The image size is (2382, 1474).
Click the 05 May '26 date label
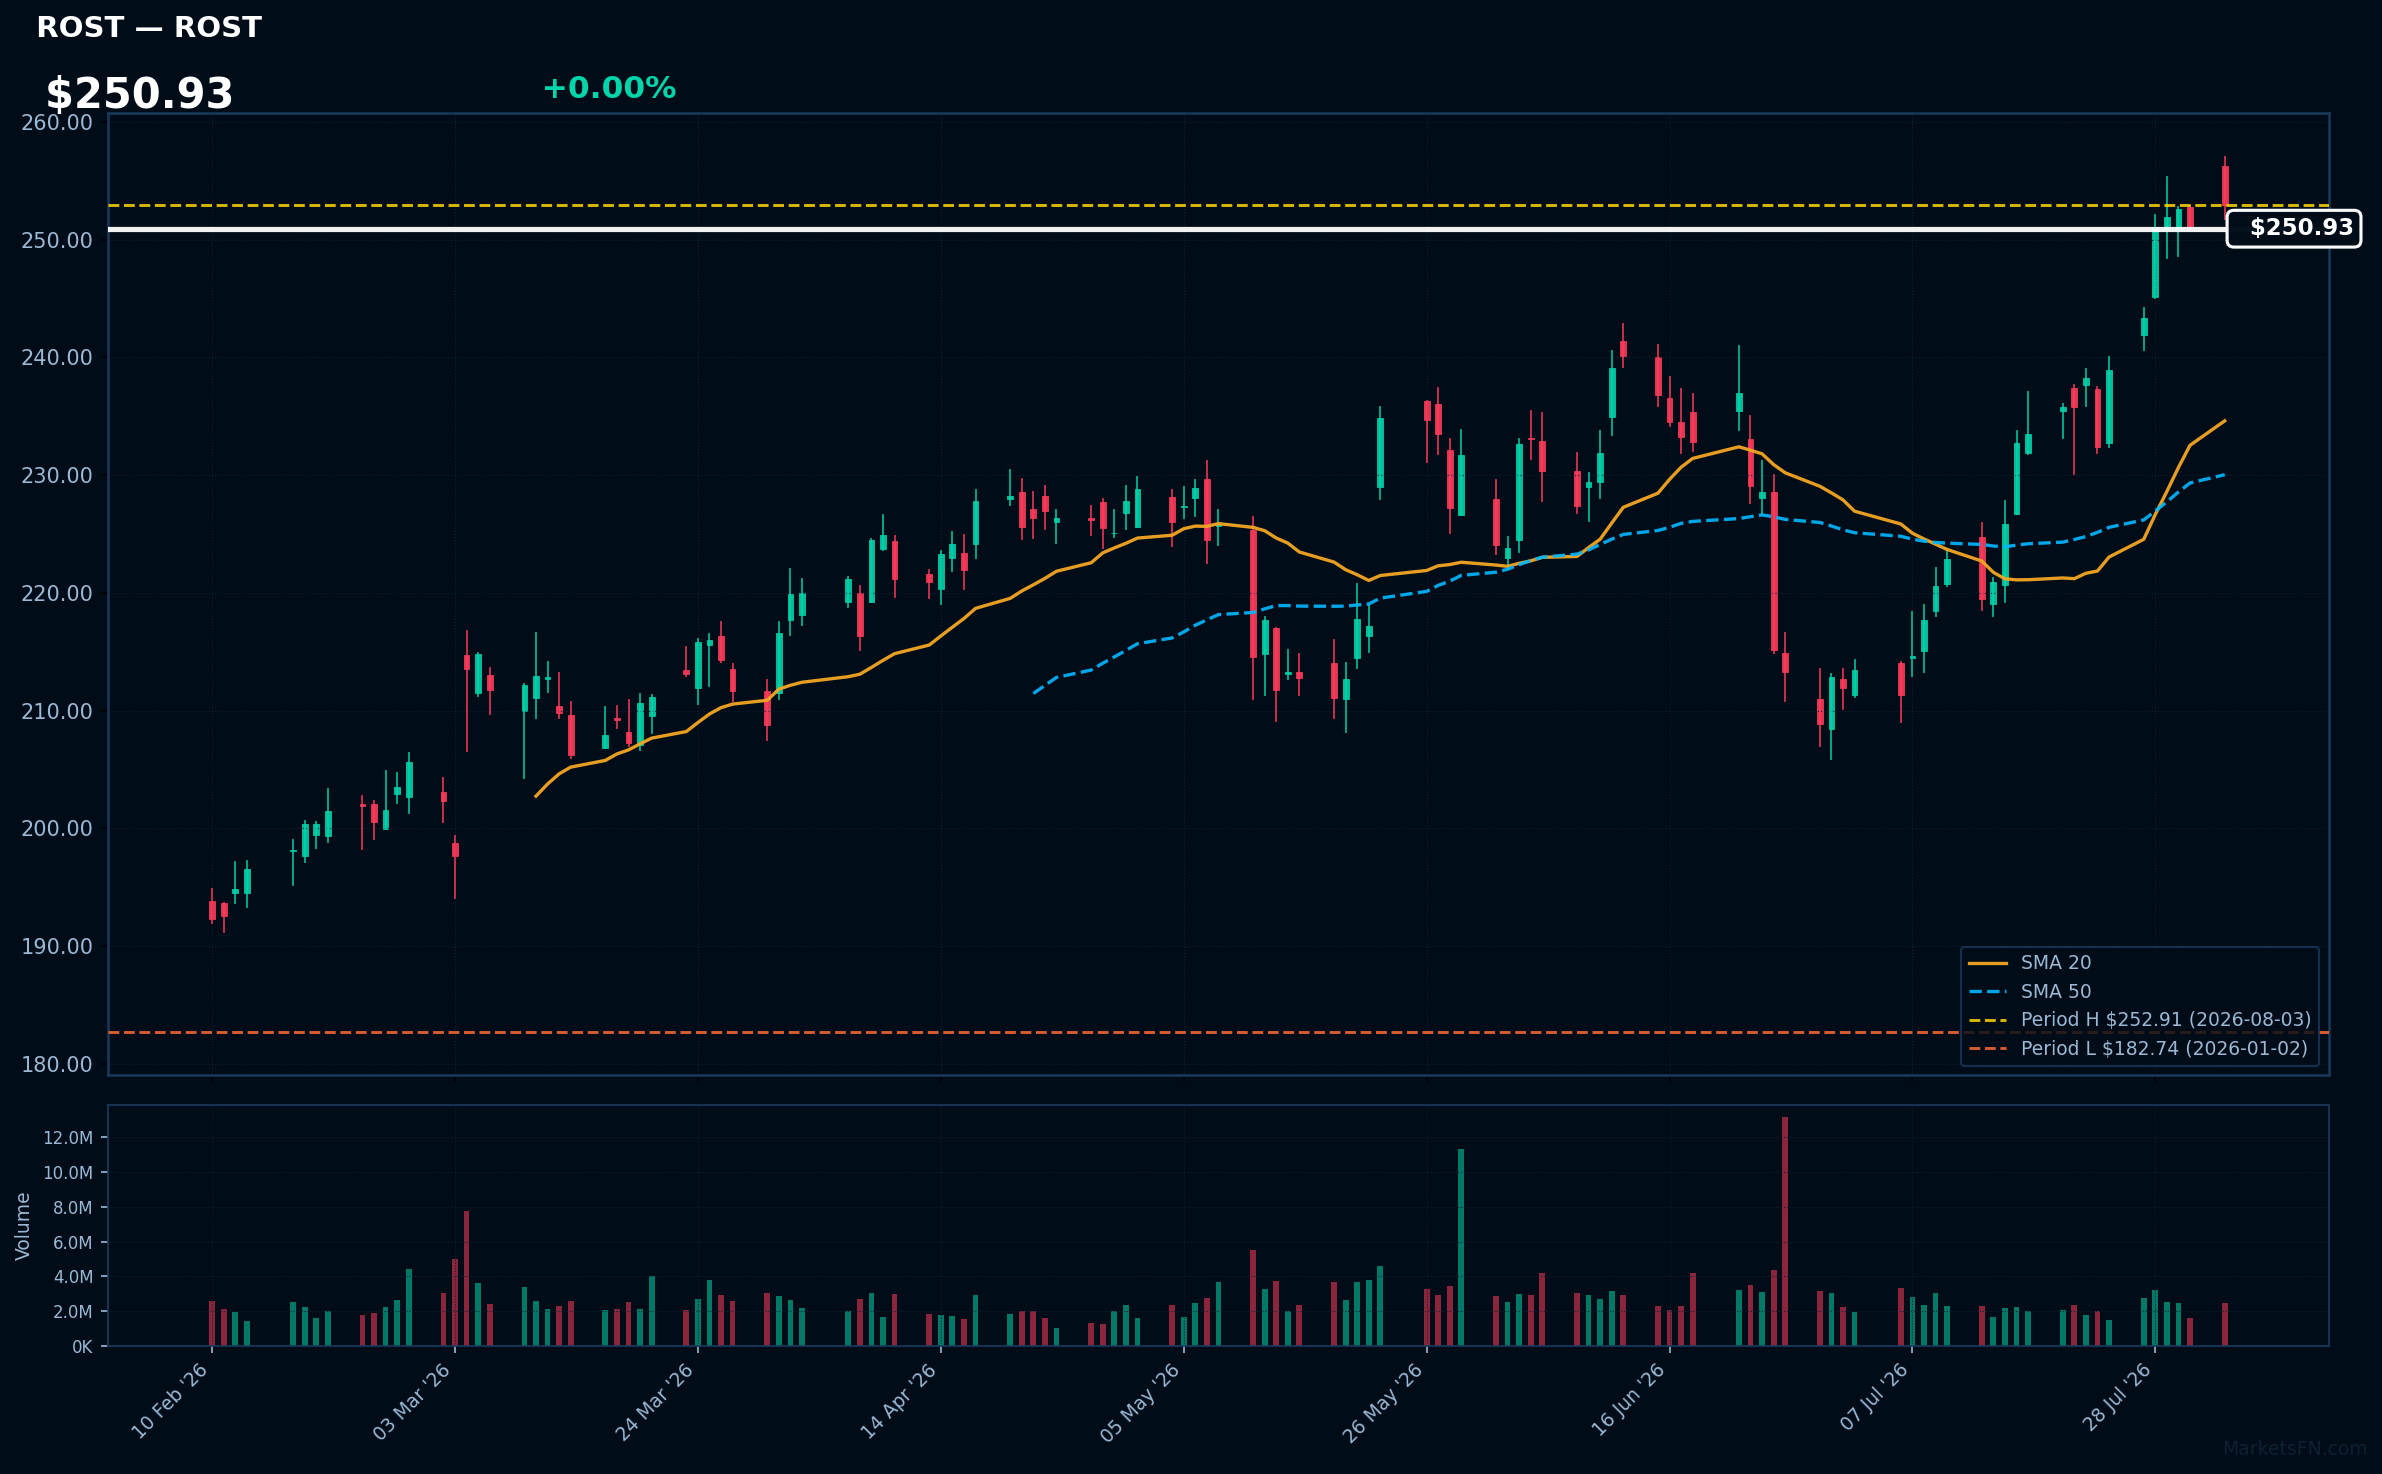coord(1140,1401)
